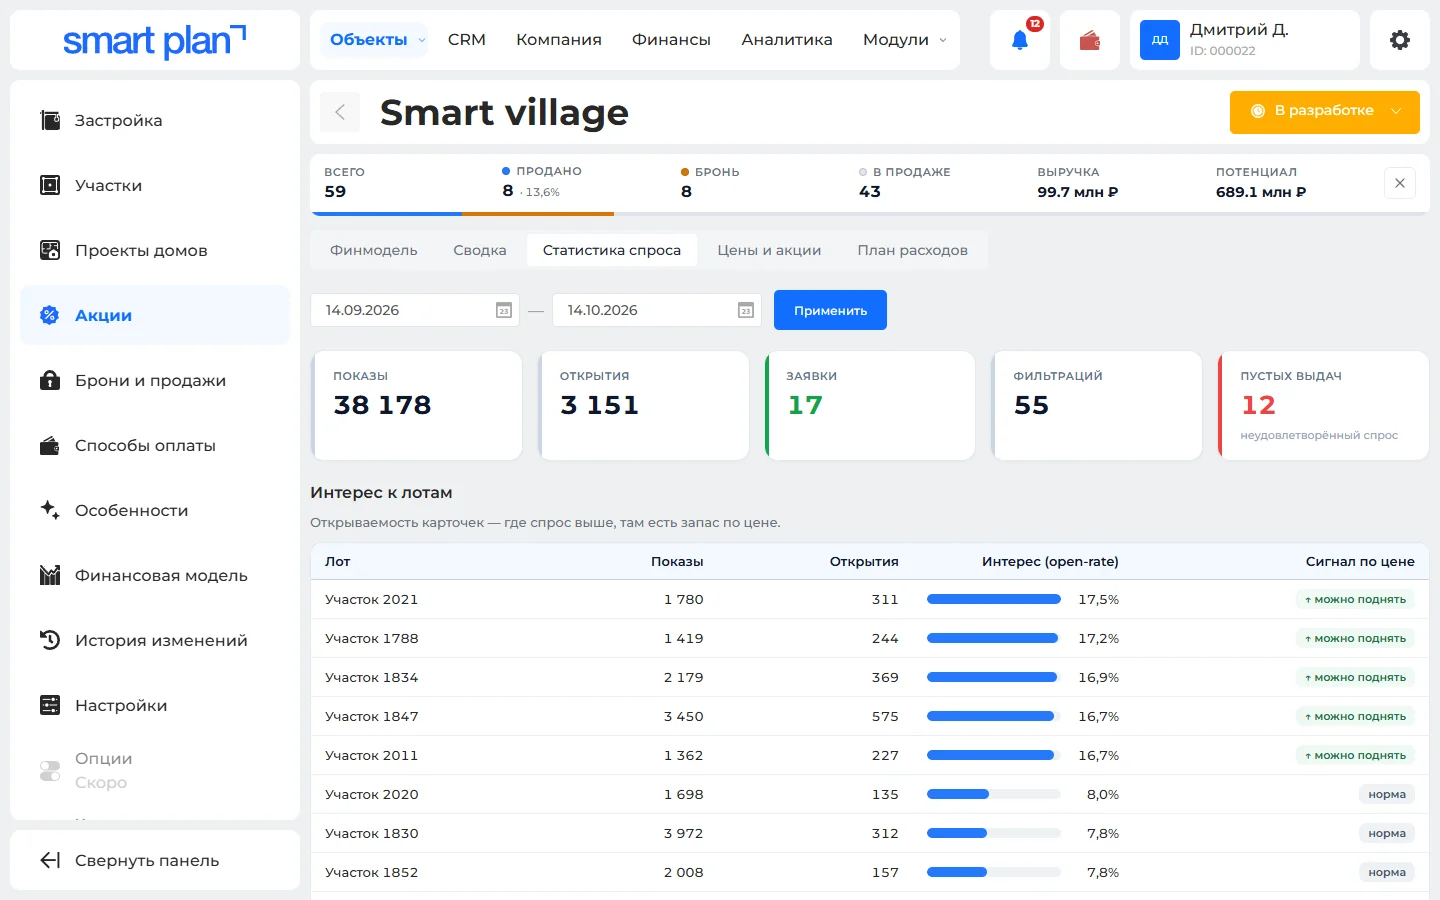Collapse the sidebar with Свернуть панель

(x=155, y=860)
